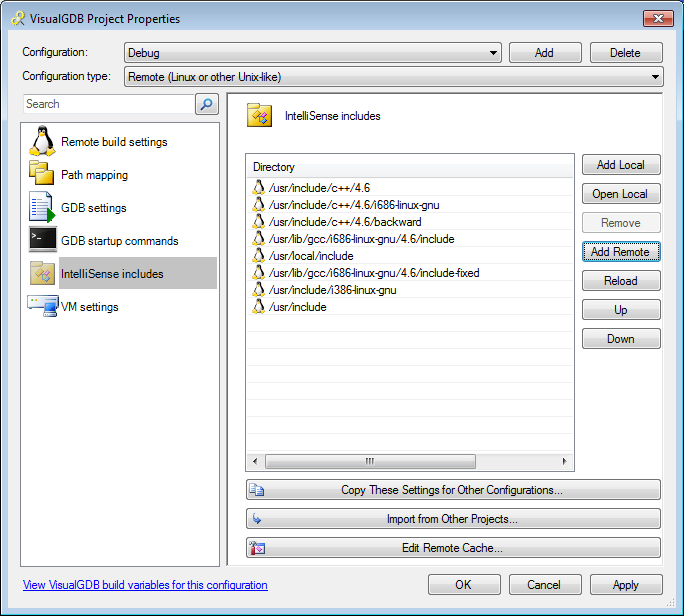Screen dimensions: 684x616
Task: Click the Cancel button
Action: click(x=545, y=585)
